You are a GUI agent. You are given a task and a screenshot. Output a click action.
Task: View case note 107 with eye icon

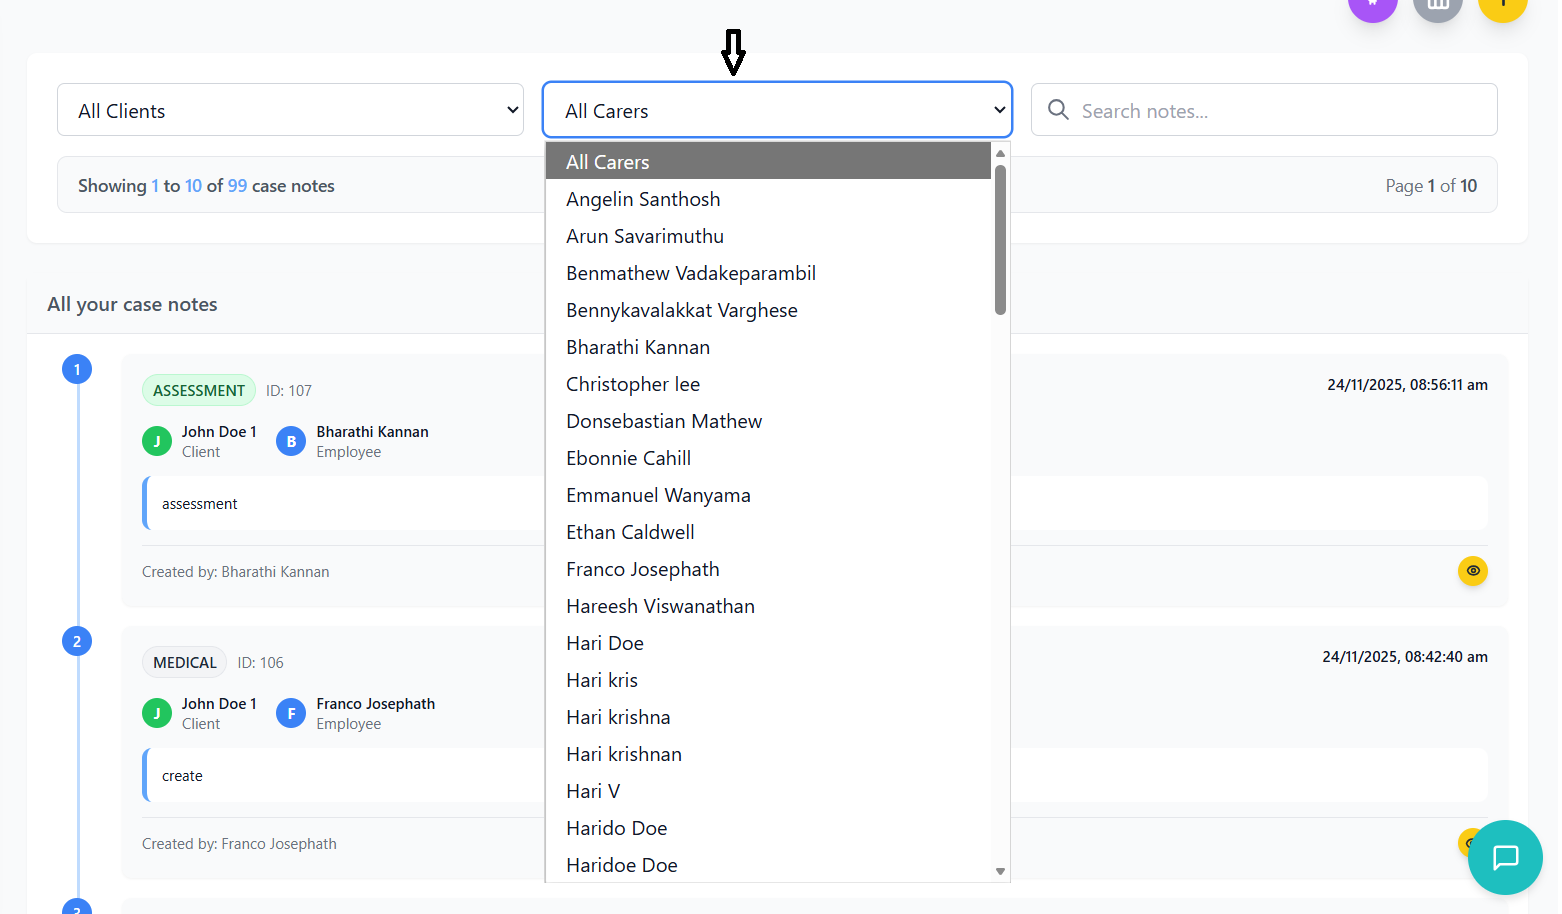(1472, 571)
